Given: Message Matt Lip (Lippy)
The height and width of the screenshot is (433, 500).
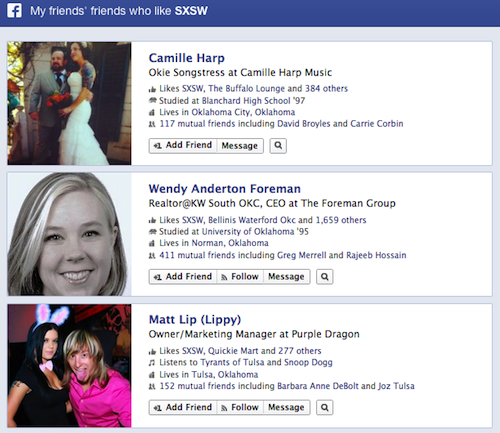Looking at the screenshot, I should point(287,407).
